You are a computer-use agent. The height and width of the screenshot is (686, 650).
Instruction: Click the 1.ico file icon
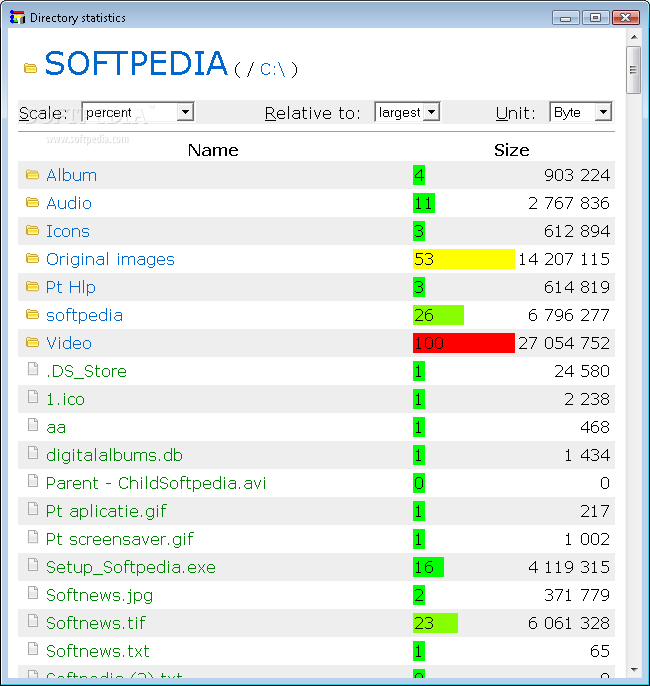click(x=33, y=397)
